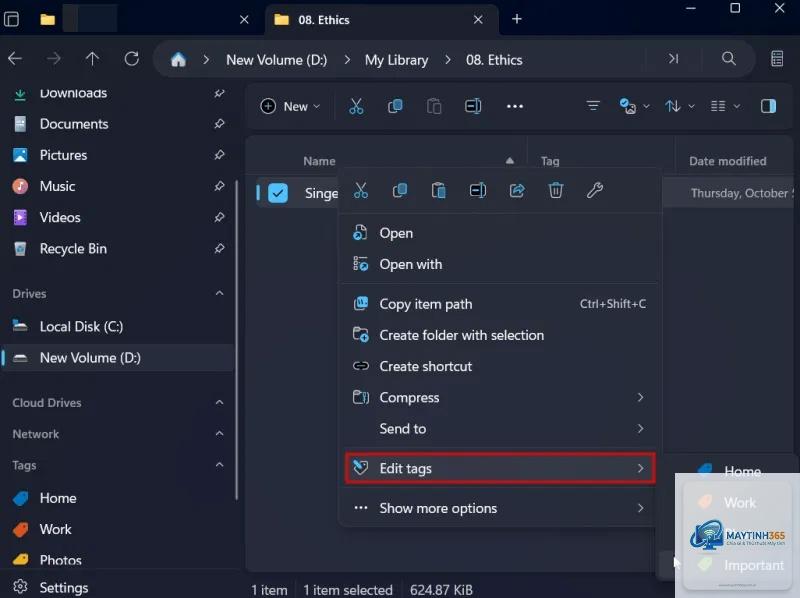Choose Create shortcut
This screenshot has width=800, height=598.
click(x=499, y=366)
